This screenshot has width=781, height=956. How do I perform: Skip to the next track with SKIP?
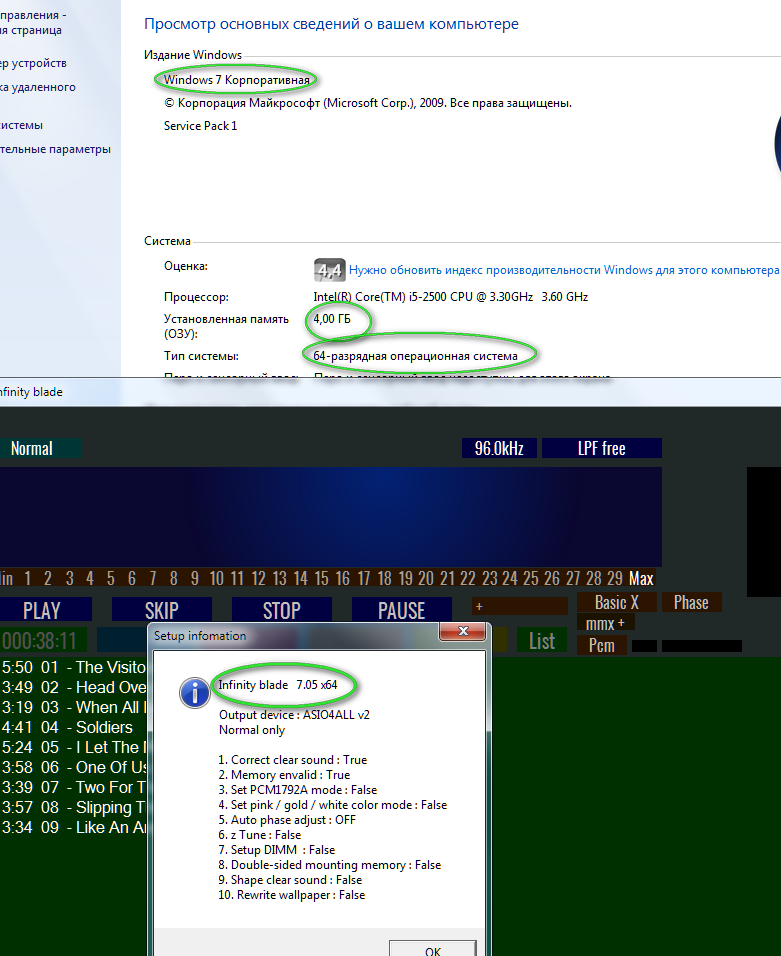[x=162, y=610]
